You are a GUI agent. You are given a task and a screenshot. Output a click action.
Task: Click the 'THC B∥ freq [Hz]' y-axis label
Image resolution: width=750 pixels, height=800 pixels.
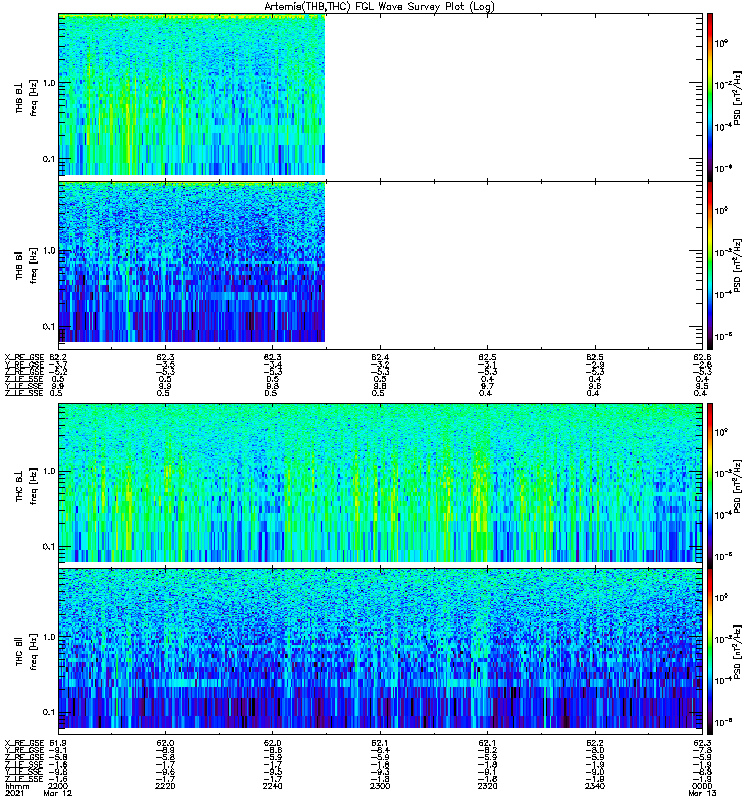(x=26, y=652)
